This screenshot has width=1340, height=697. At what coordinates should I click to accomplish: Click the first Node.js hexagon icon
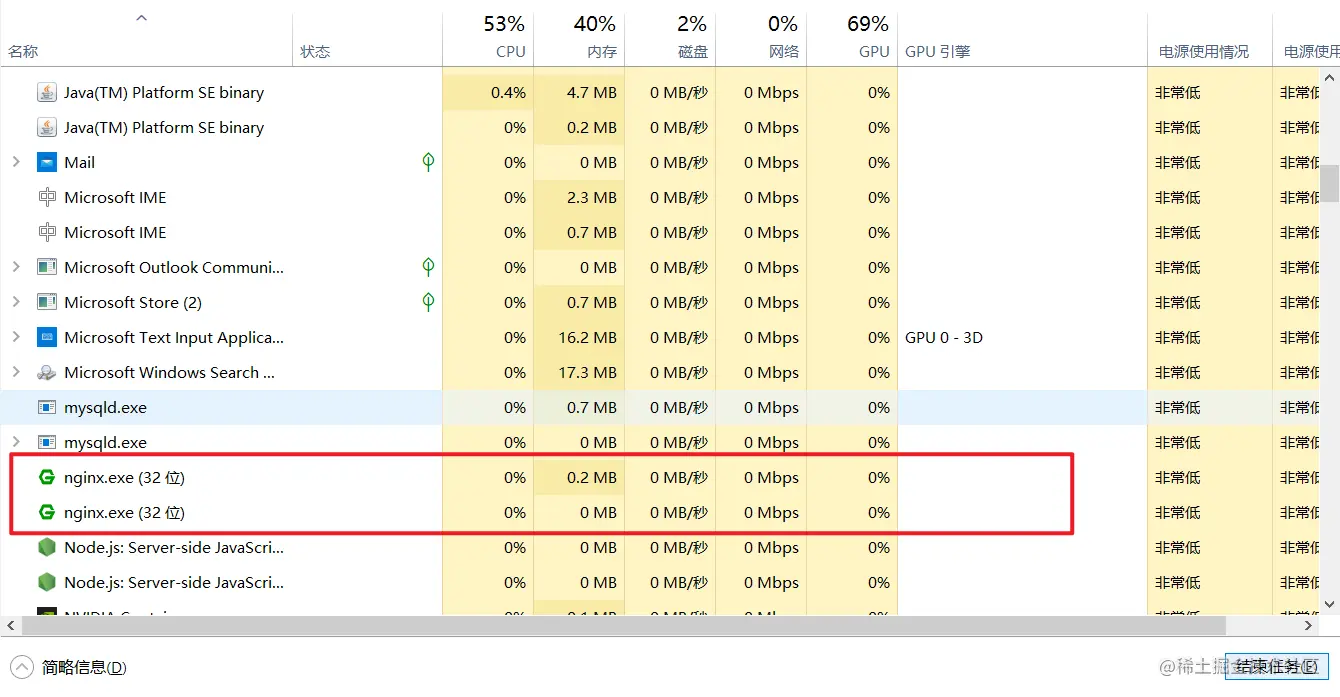click(47, 548)
